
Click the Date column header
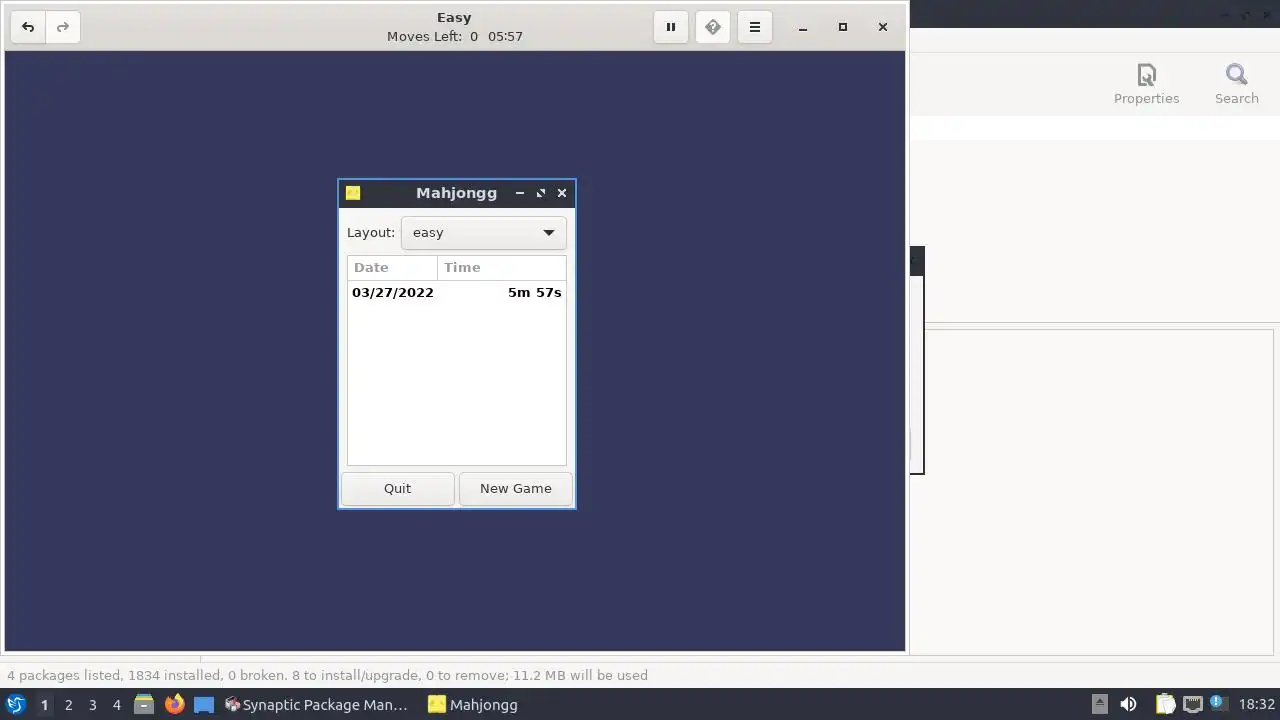click(392, 268)
